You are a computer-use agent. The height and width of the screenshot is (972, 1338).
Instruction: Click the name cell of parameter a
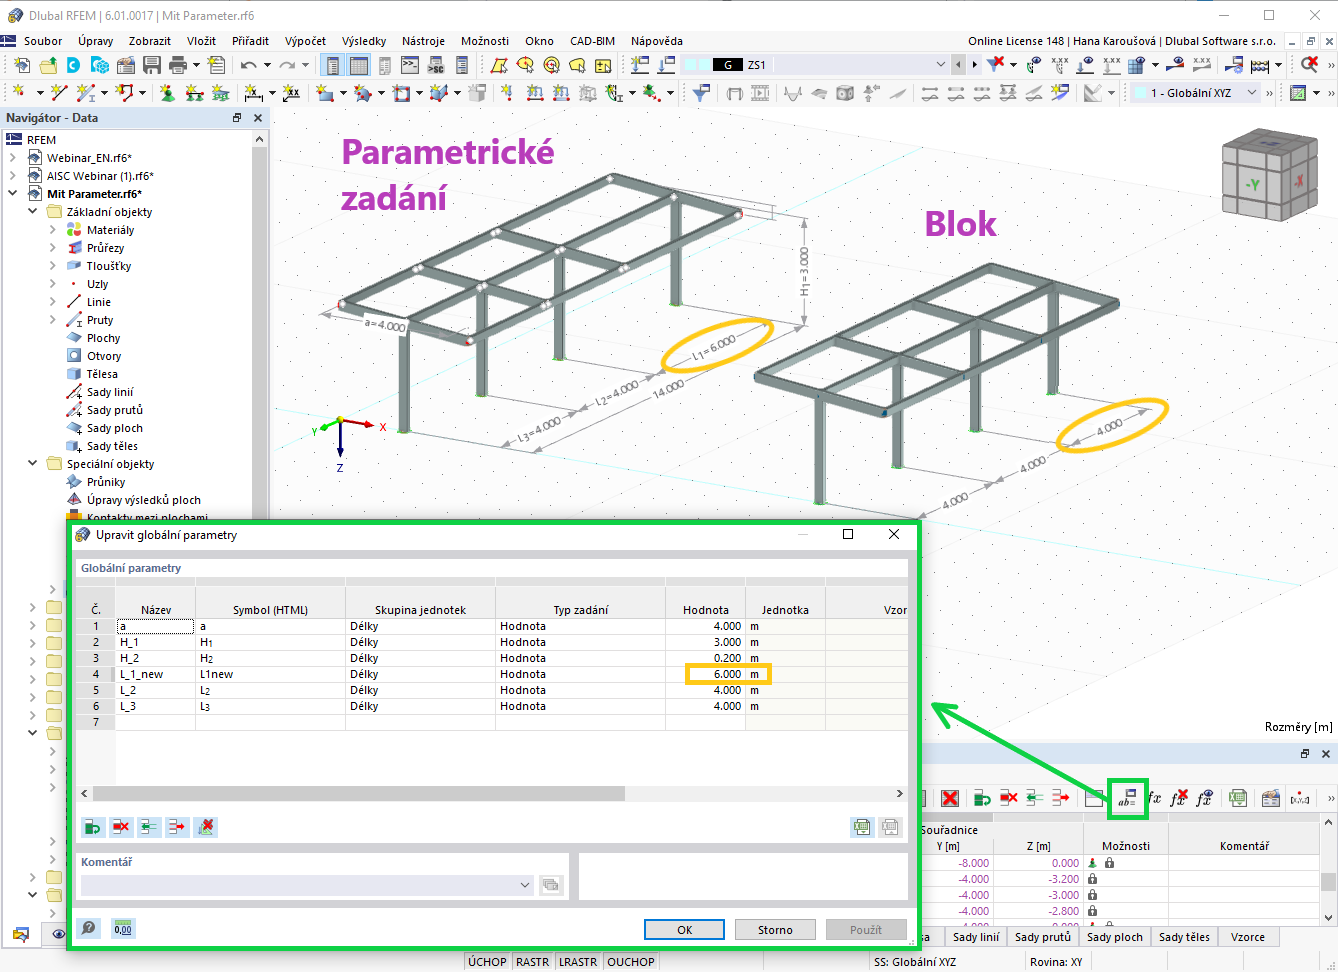click(156, 626)
